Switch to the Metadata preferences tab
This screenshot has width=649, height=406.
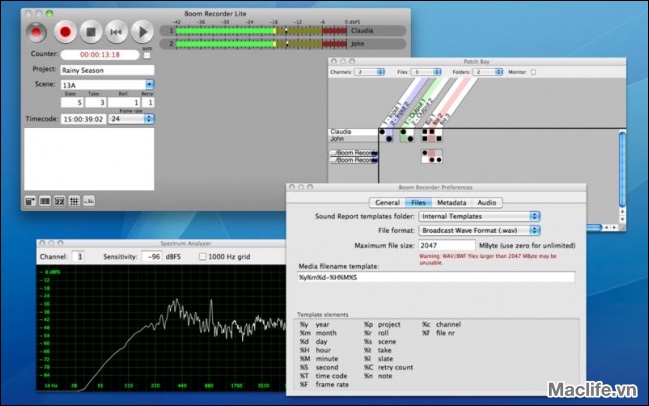[451, 202]
